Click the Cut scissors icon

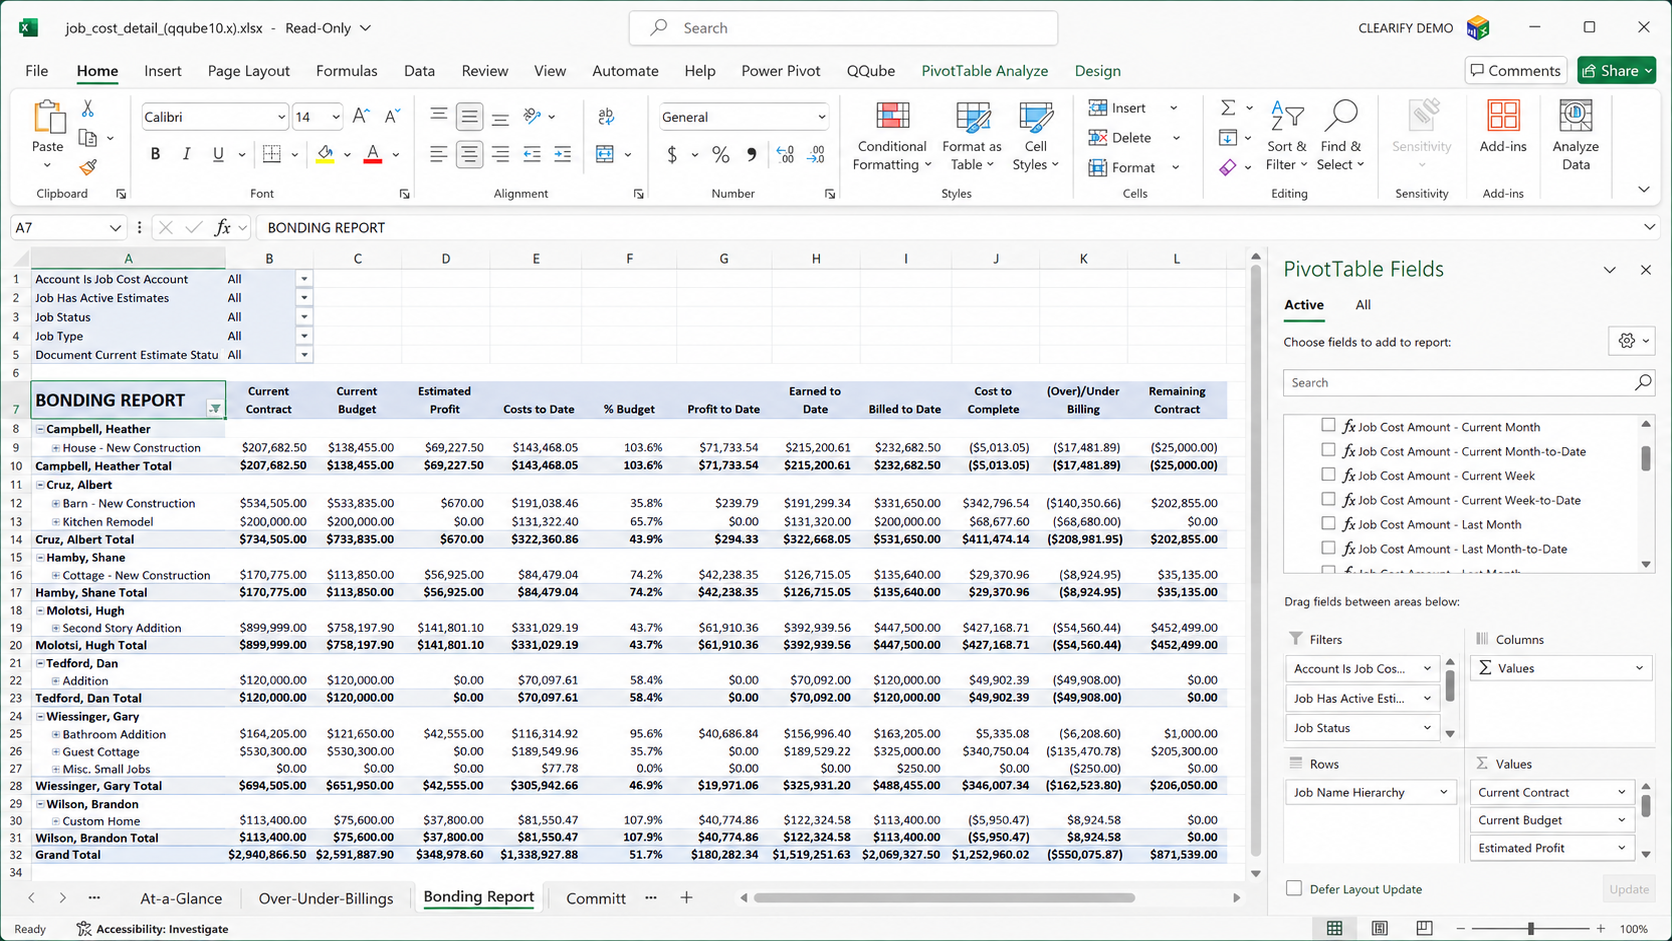click(88, 108)
